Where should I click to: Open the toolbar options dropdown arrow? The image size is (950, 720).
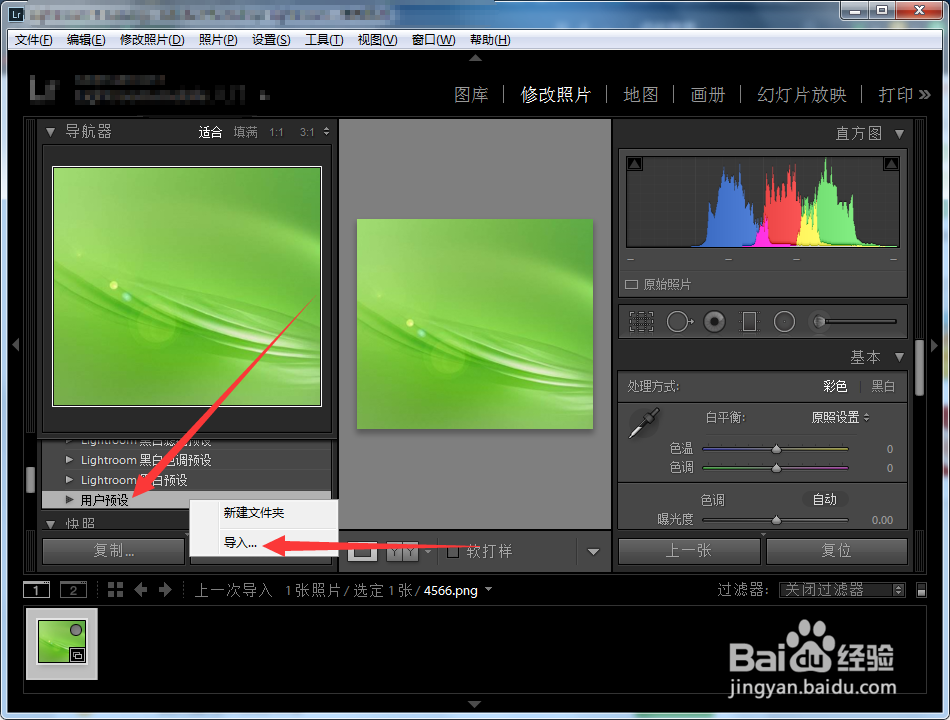point(593,552)
